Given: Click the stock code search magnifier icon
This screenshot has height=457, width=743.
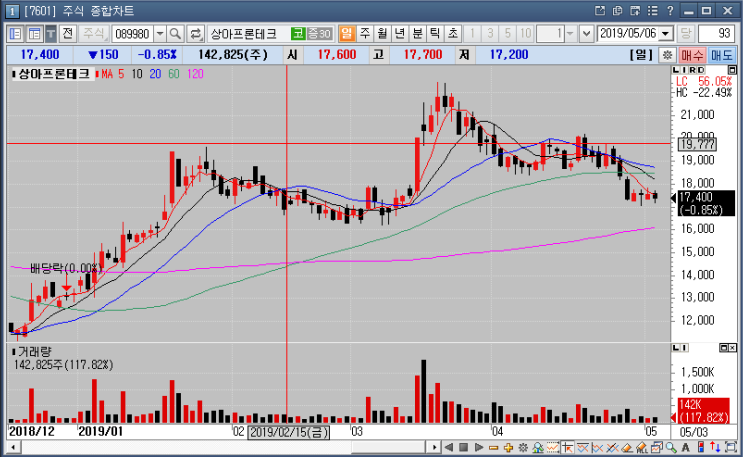Looking at the screenshot, I should 175,34.
